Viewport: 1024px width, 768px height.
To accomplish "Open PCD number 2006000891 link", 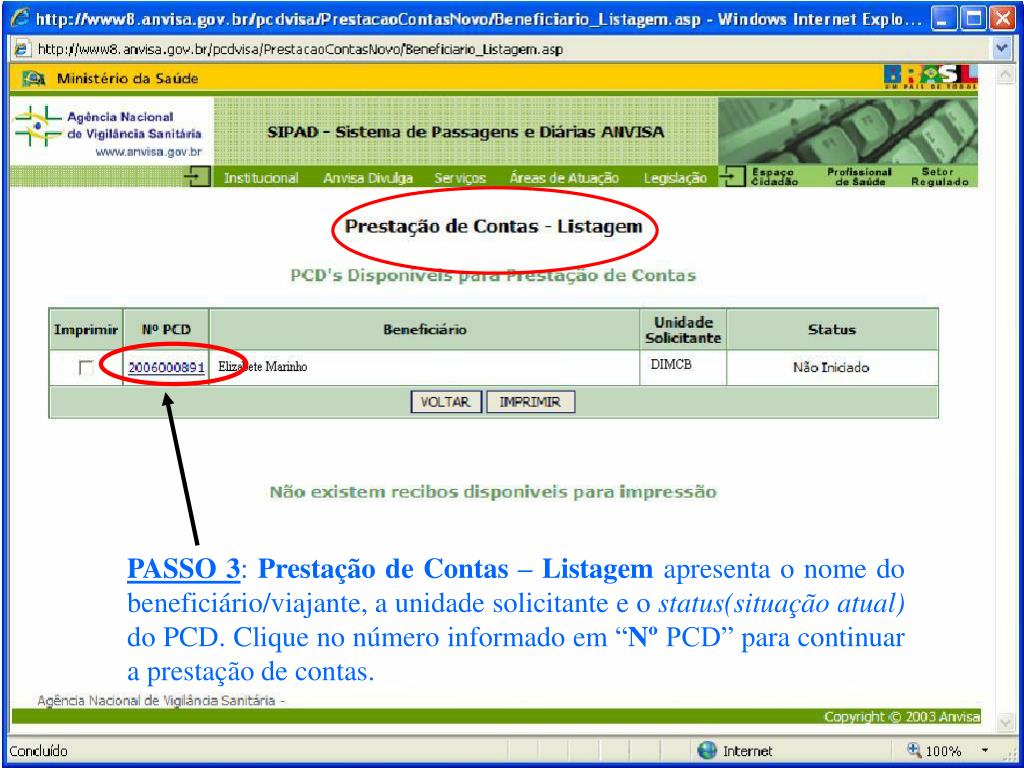I will click(x=166, y=368).
